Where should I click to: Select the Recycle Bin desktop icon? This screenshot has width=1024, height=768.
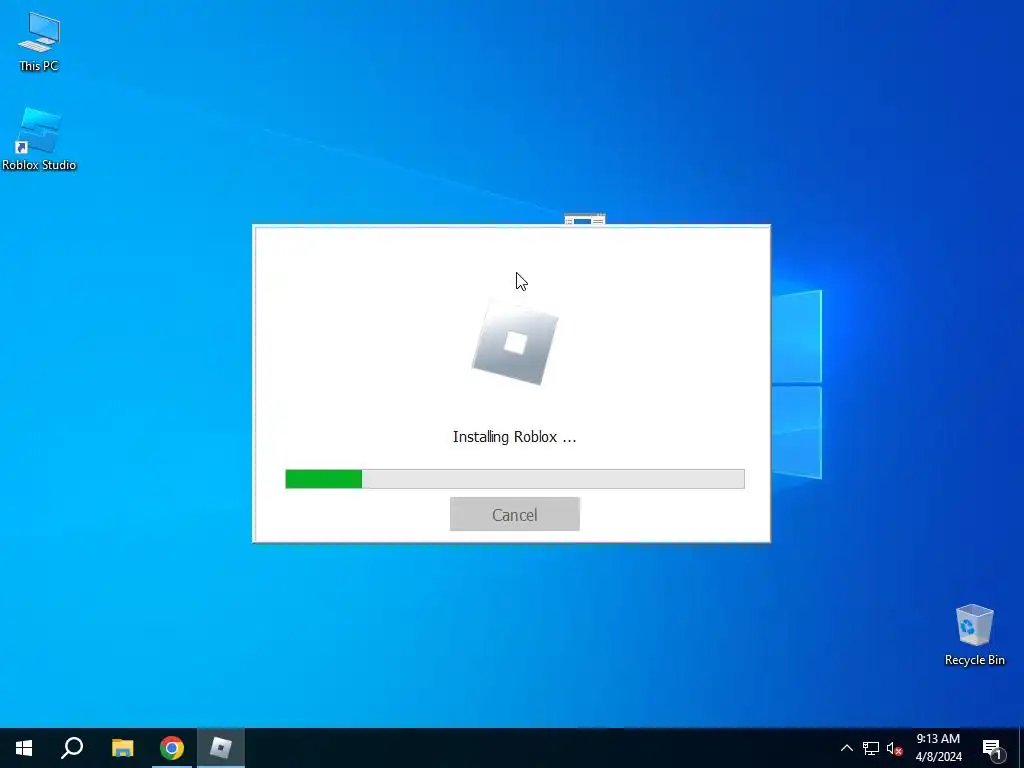(974, 635)
